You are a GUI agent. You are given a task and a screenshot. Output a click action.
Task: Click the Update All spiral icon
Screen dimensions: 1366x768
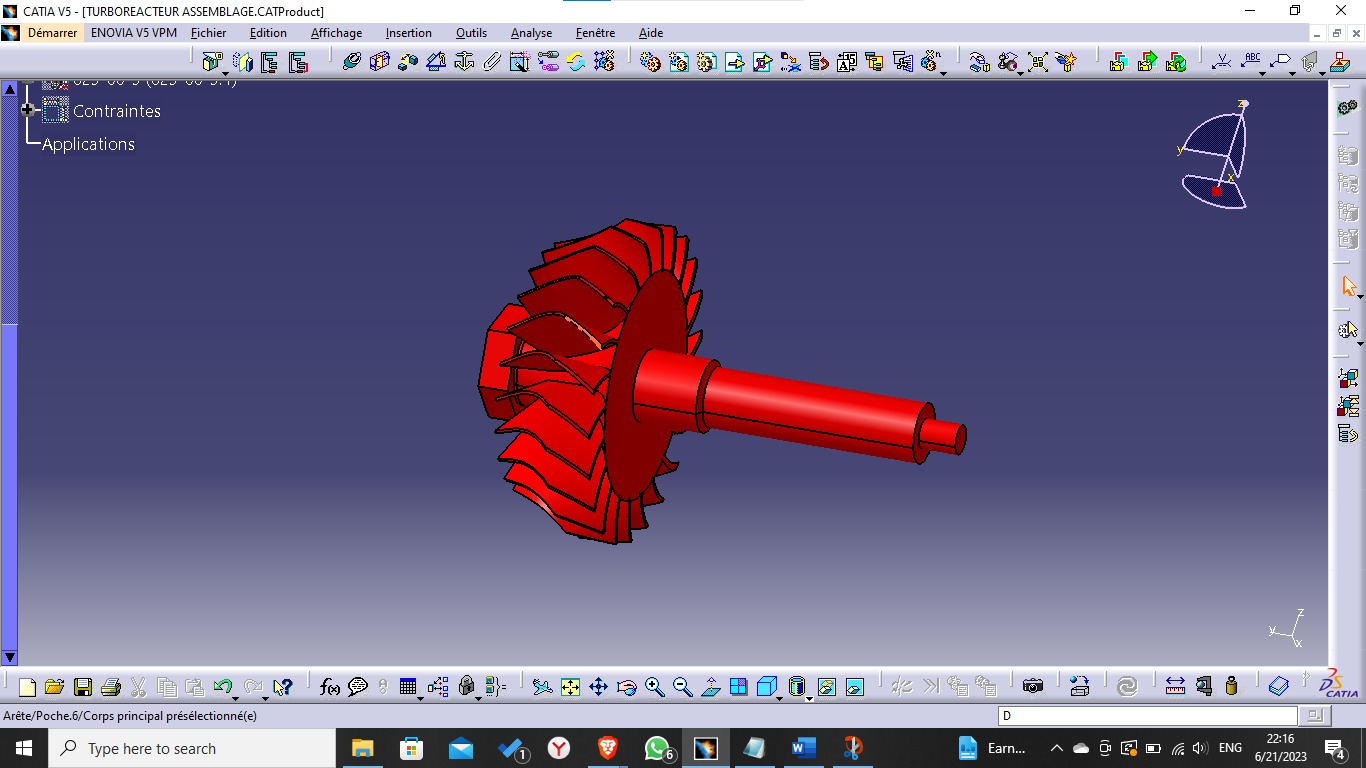pyautogui.click(x=1127, y=687)
